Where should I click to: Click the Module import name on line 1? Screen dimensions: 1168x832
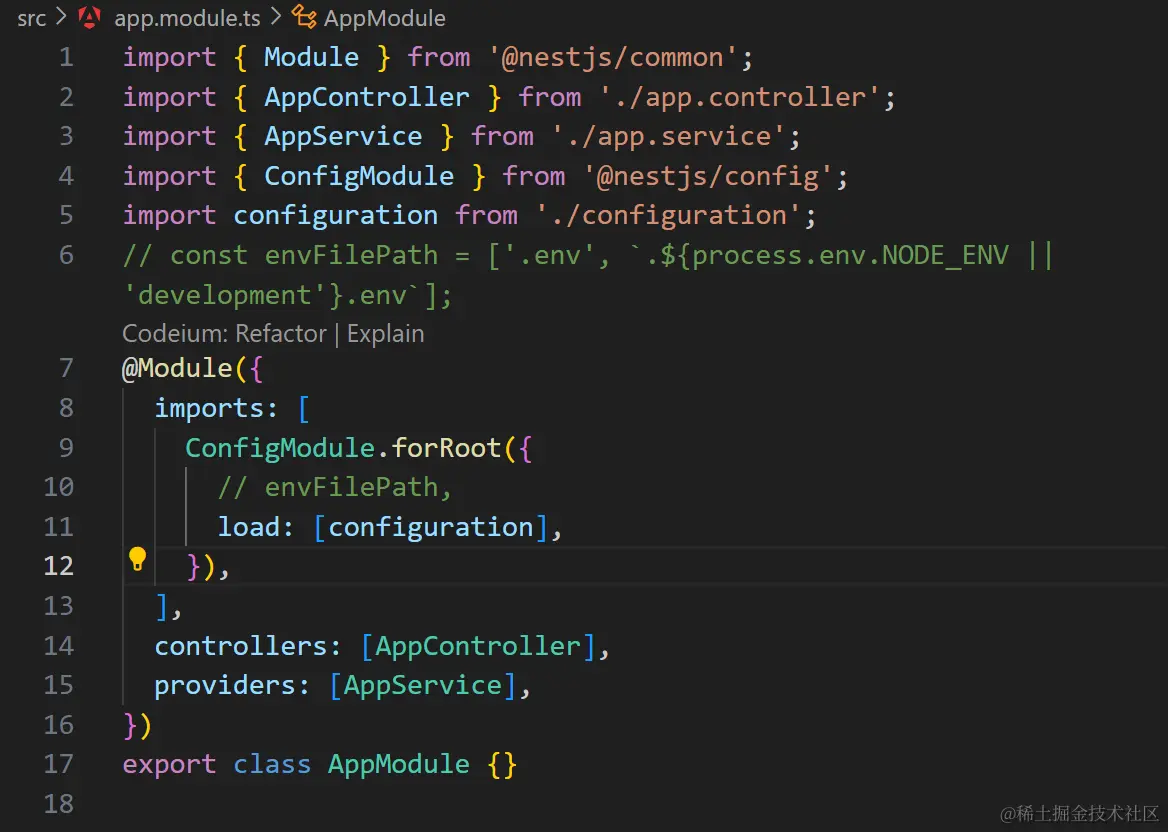[311, 57]
